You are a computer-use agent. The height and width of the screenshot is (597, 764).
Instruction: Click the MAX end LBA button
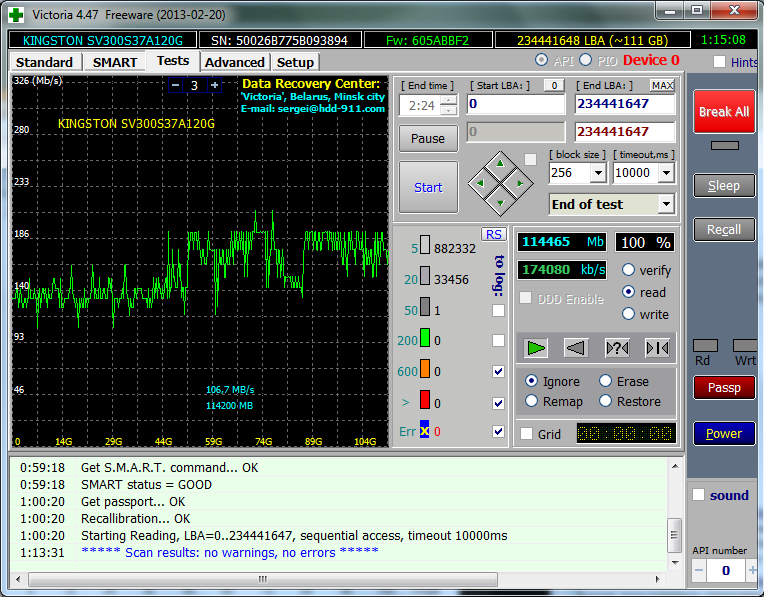click(x=662, y=85)
